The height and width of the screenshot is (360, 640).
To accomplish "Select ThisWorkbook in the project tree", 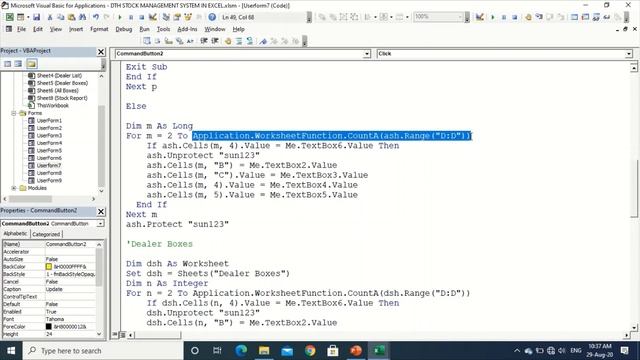I will 53,105.
